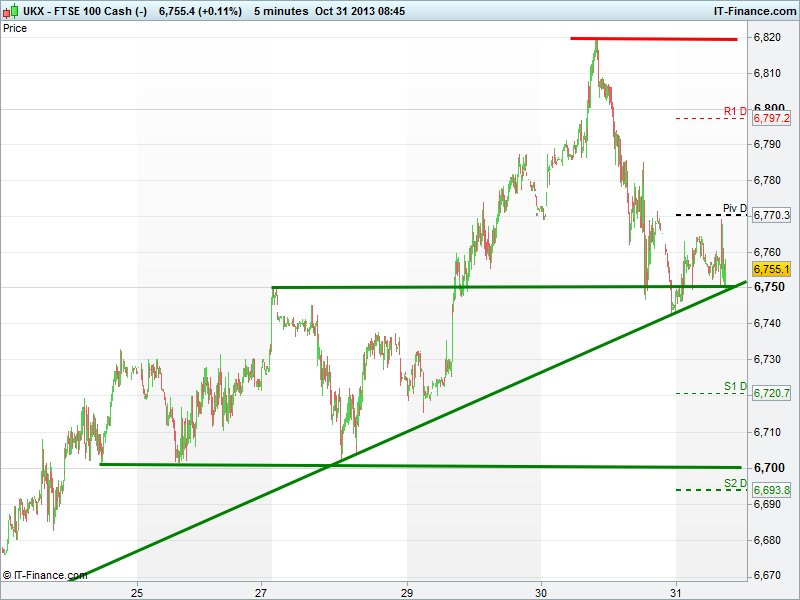The height and width of the screenshot is (600, 800).
Task: Click the 6,680 price axis label
Action: click(767, 540)
